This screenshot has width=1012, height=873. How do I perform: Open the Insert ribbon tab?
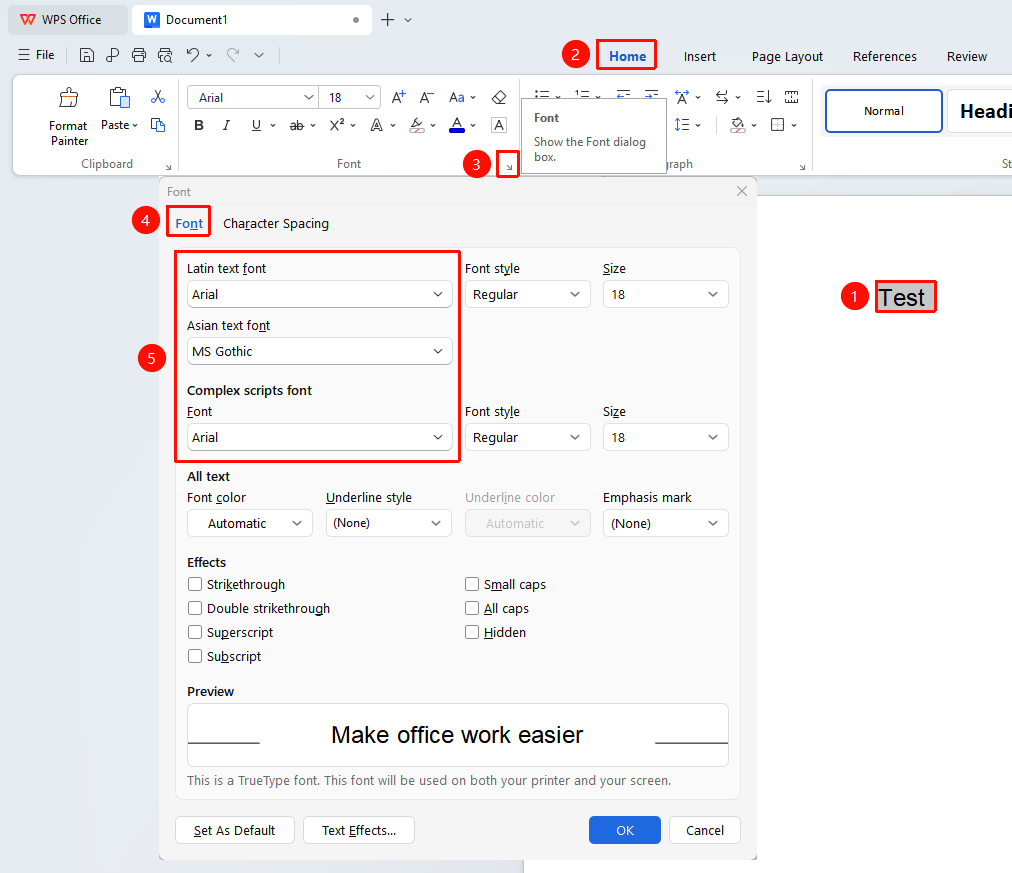click(700, 56)
